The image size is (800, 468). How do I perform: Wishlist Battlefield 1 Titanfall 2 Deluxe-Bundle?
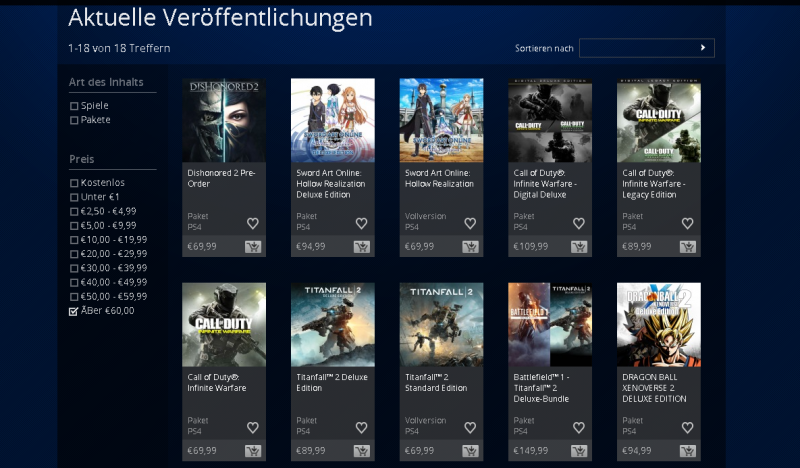pos(579,427)
